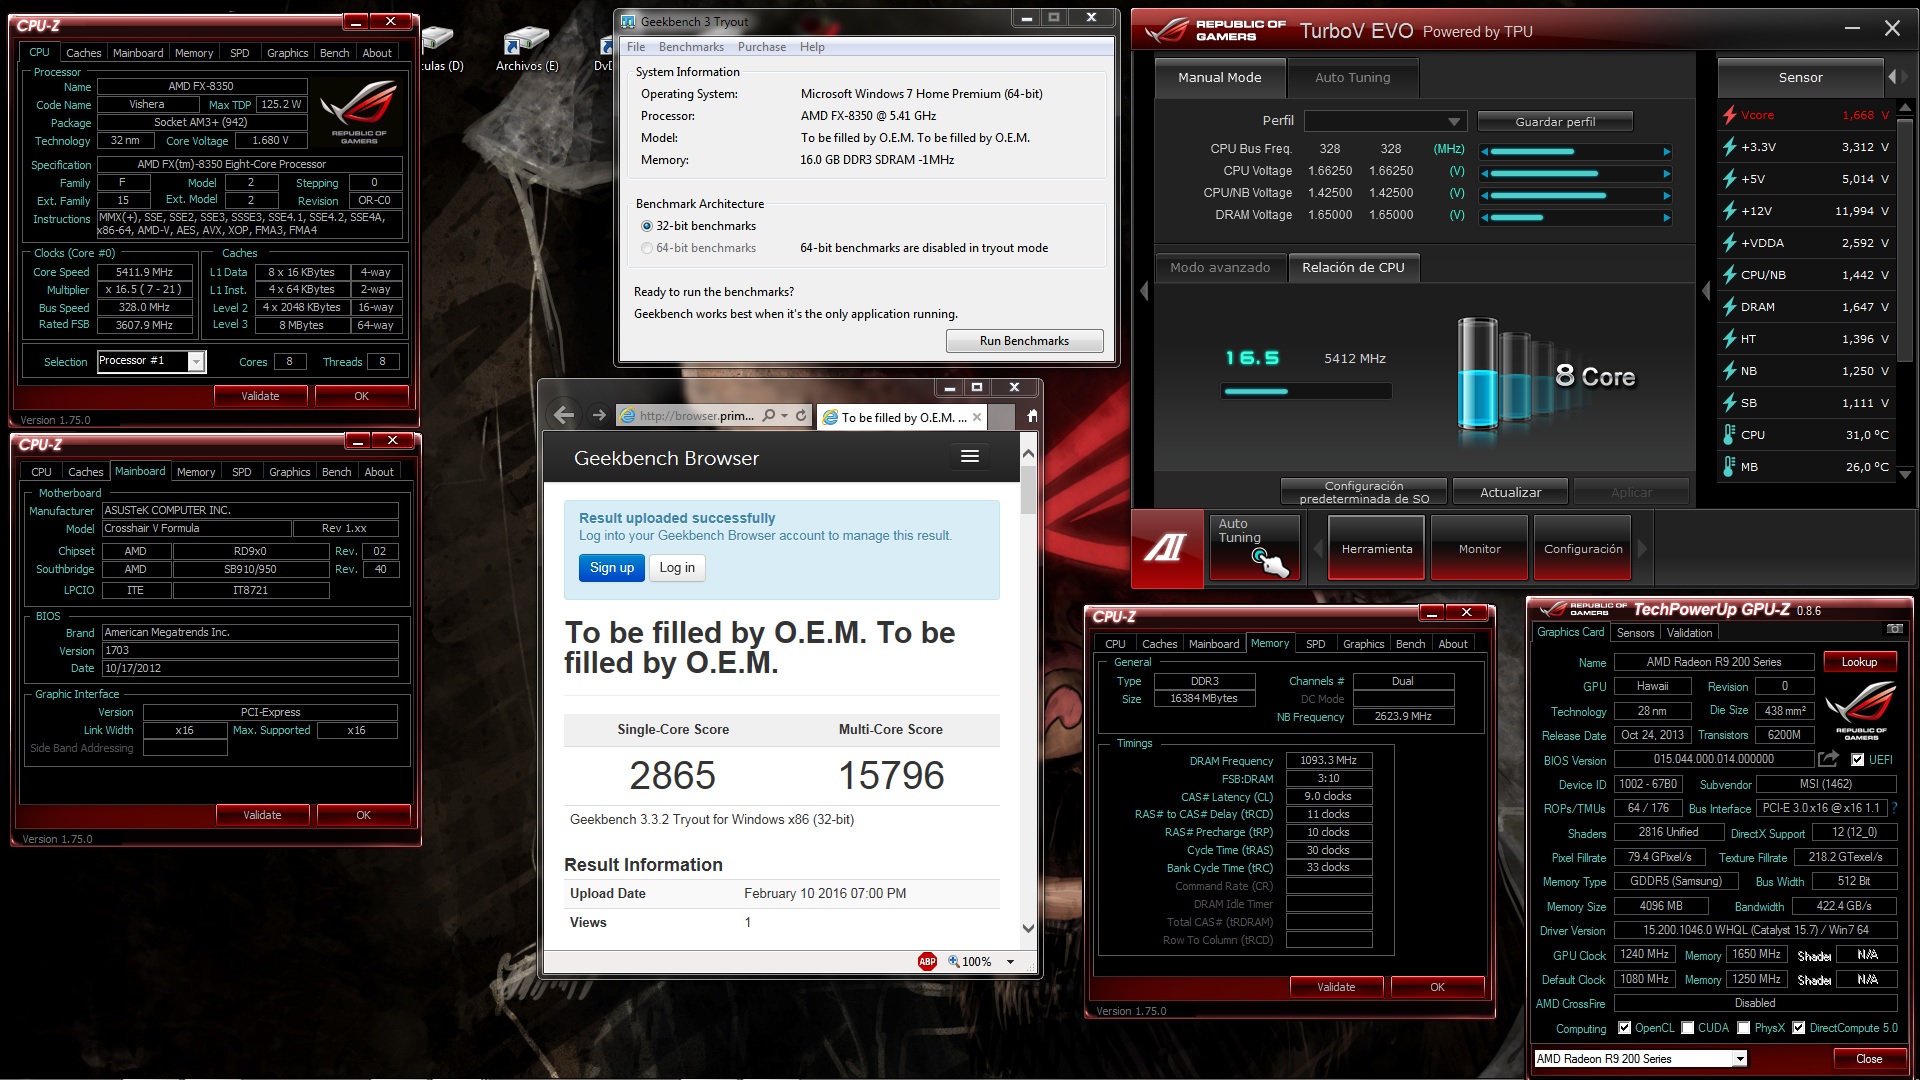Open the Perfil dropdown in TurboV EVO
Image resolution: width=1920 pixels, height=1080 pixels.
[1385, 121]
